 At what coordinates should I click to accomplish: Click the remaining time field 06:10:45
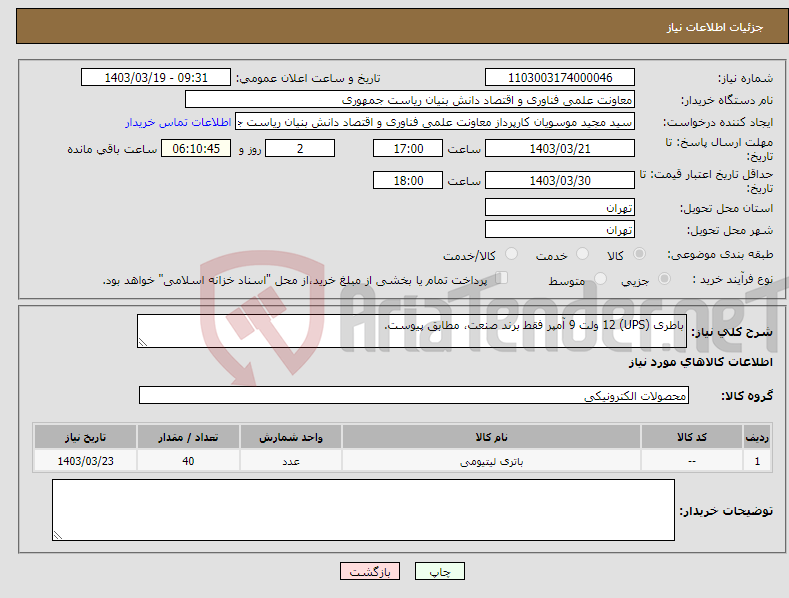click(196, 148)
